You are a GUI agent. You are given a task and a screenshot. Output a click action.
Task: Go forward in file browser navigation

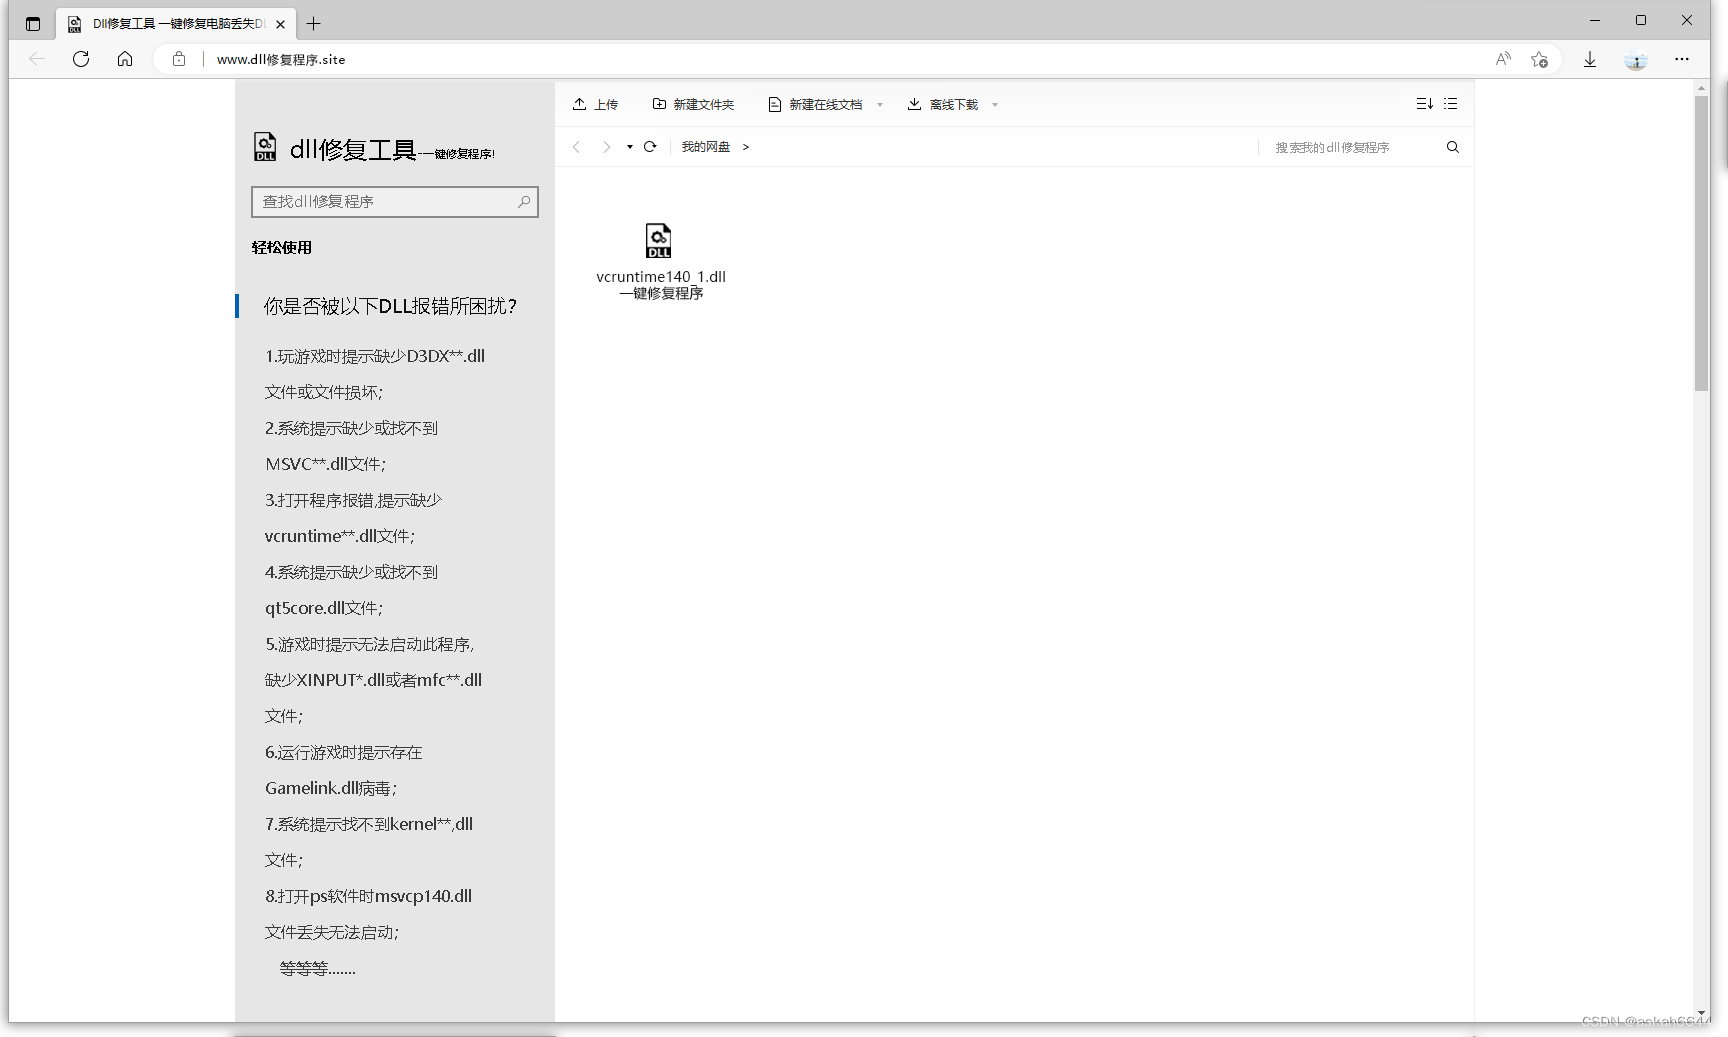pyautogui.click(x=606, y=147)
